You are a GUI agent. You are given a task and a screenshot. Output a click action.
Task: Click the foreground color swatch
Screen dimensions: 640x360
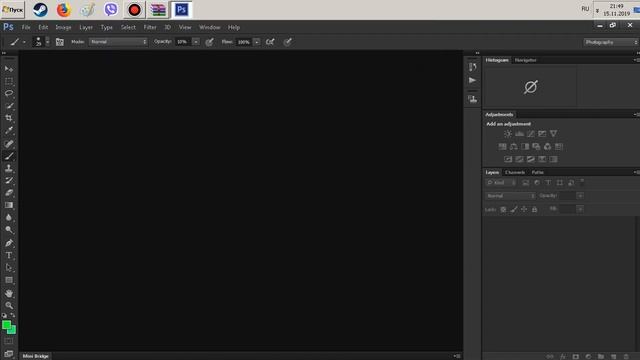pyautogui.click(x=6, y=325)
